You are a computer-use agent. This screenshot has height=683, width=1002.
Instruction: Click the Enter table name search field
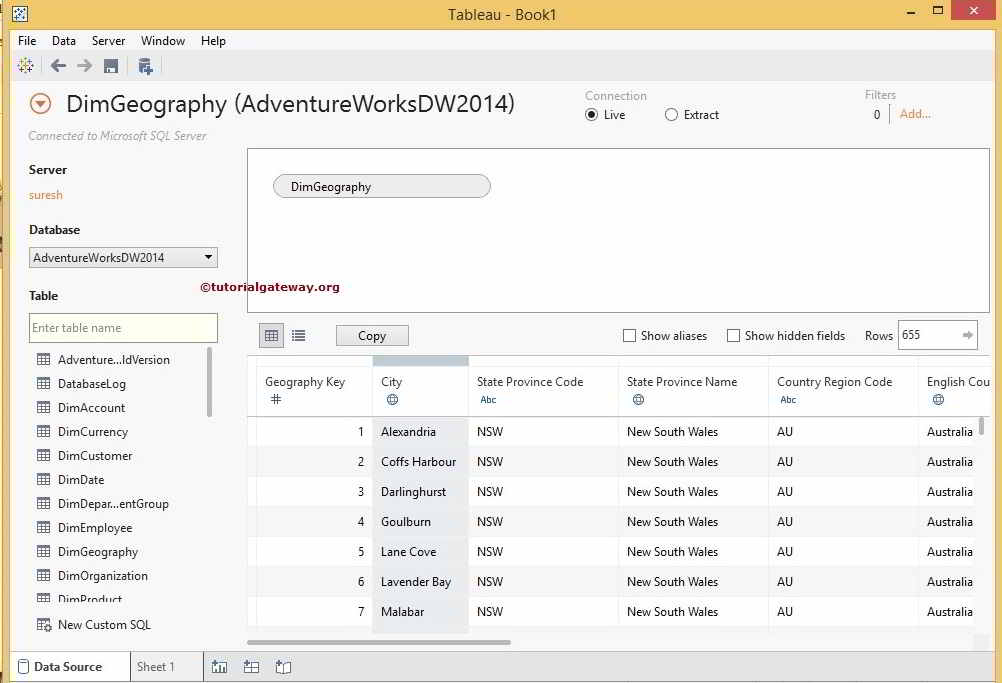pos(123,328)
